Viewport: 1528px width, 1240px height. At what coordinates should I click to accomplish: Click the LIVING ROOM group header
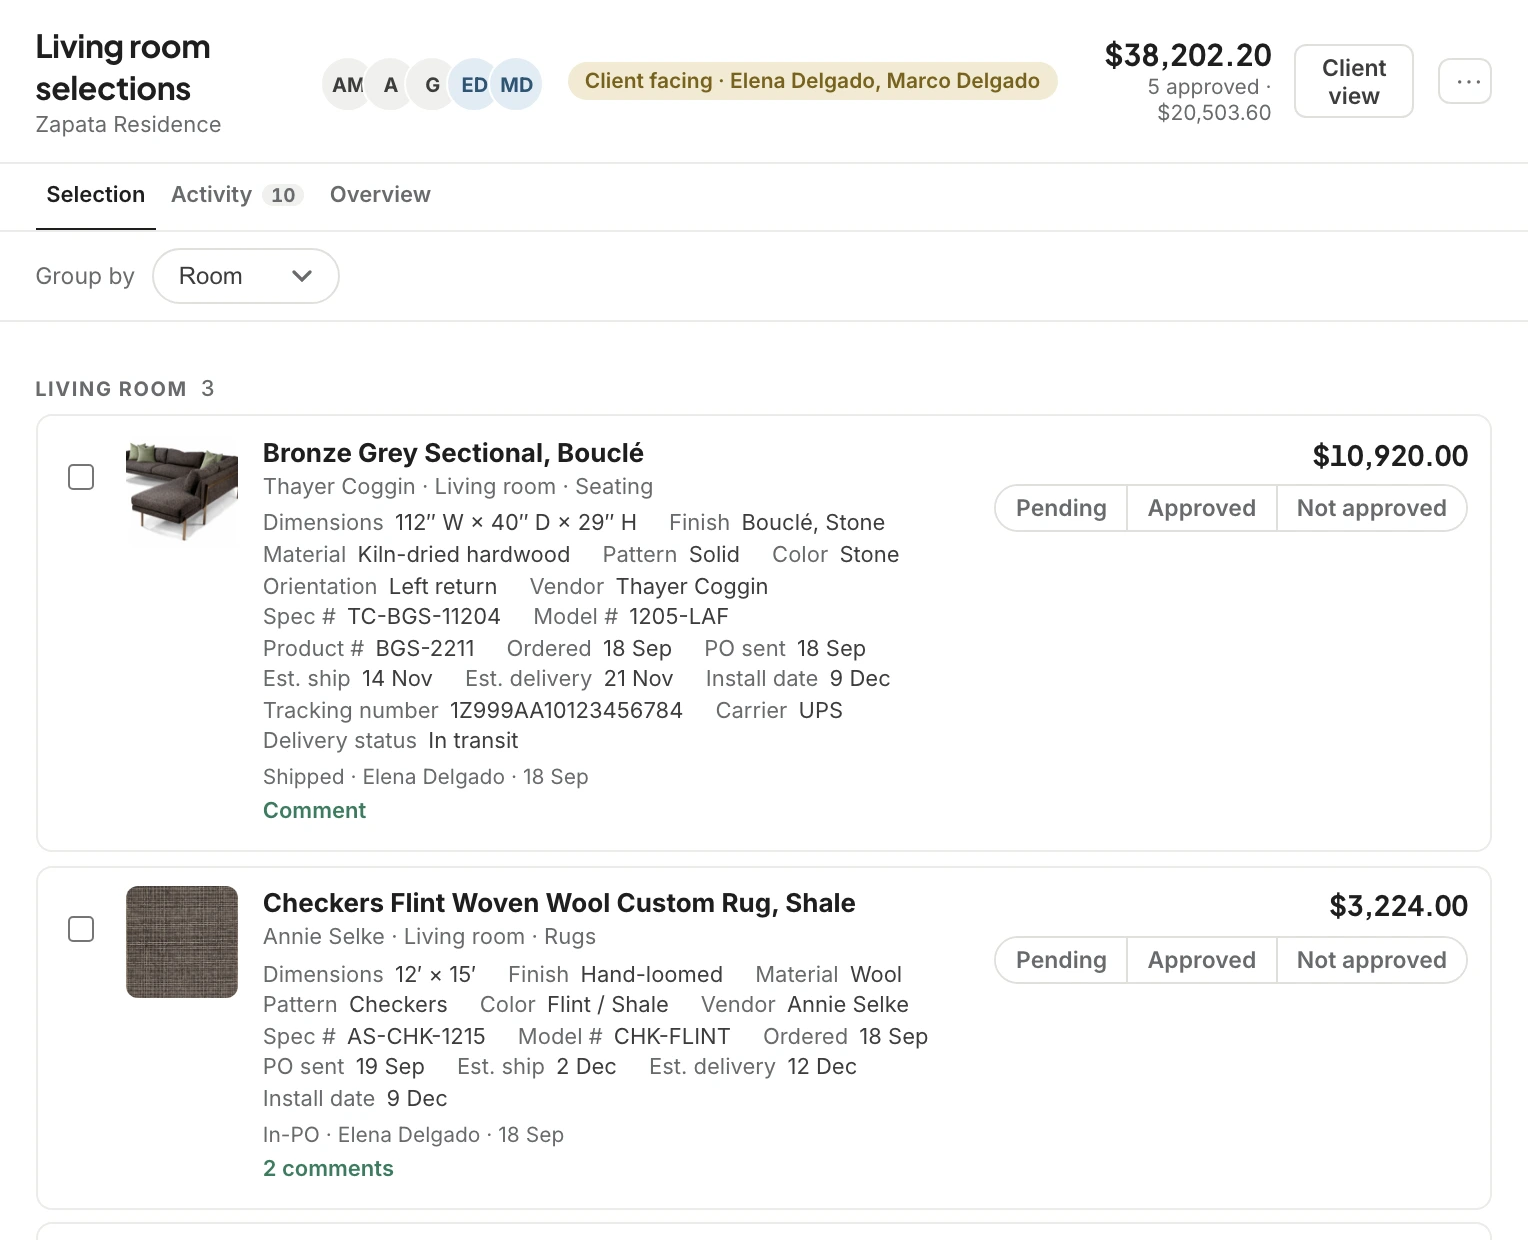pos(125,389)
